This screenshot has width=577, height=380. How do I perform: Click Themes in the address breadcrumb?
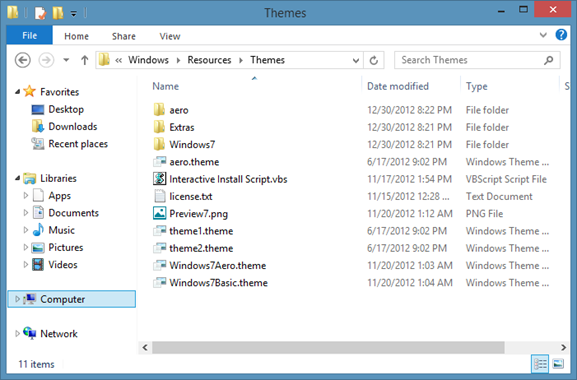pos(268,60)
